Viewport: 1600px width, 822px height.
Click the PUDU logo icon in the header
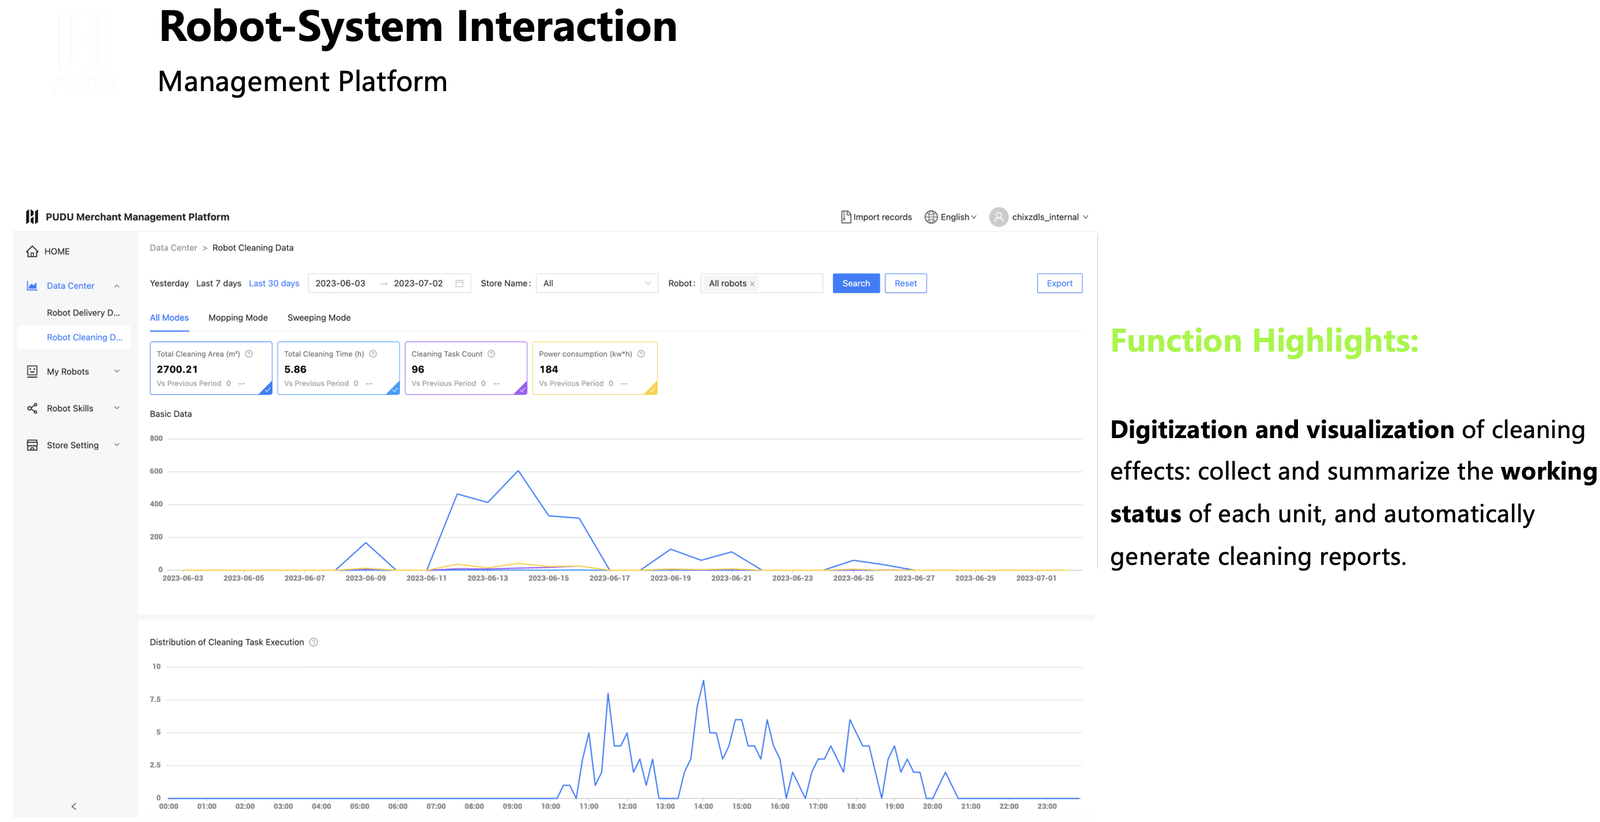point(32,217)
